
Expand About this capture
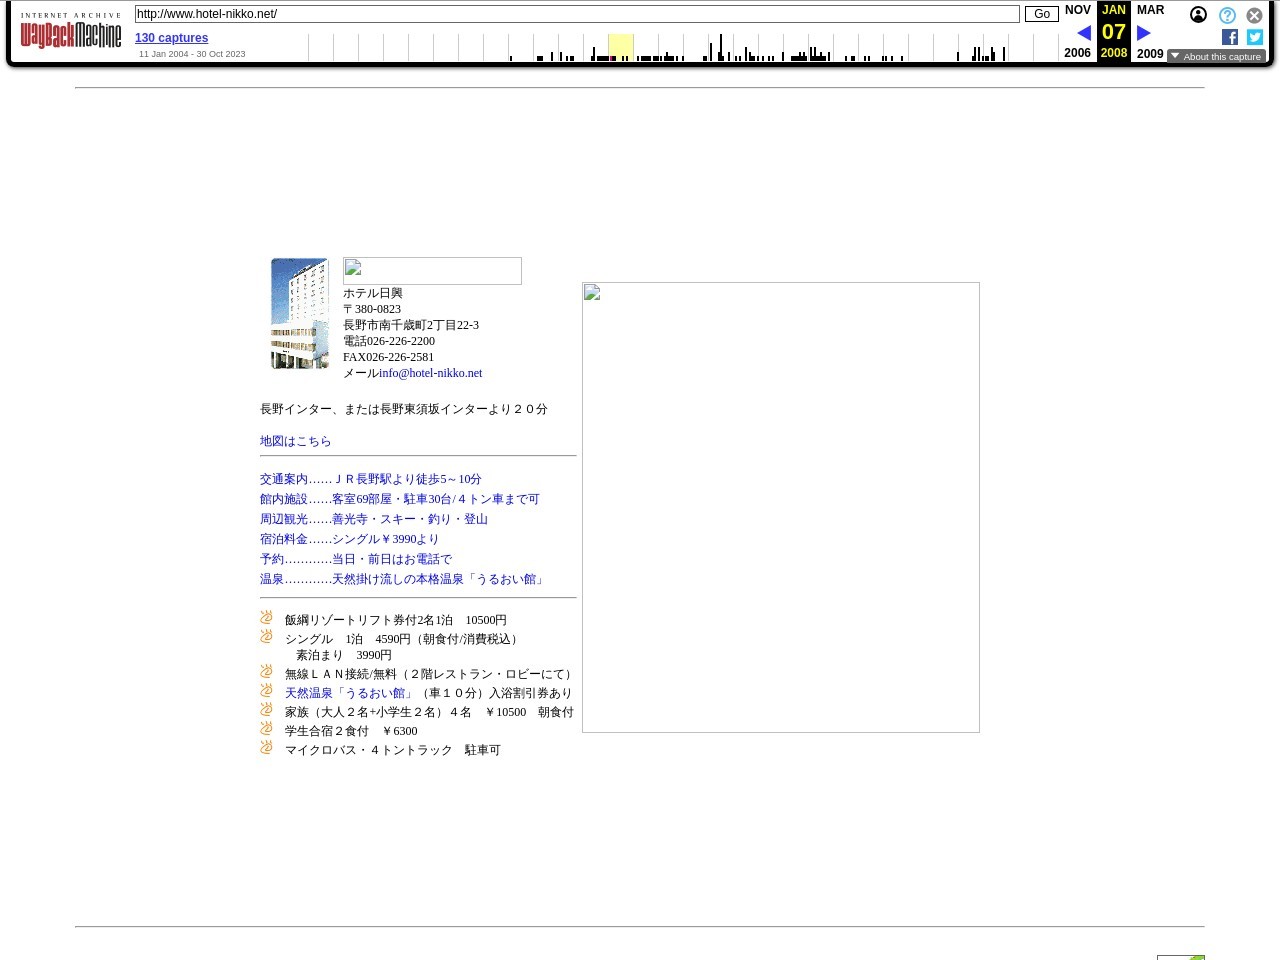click(x=1216, y=56)
